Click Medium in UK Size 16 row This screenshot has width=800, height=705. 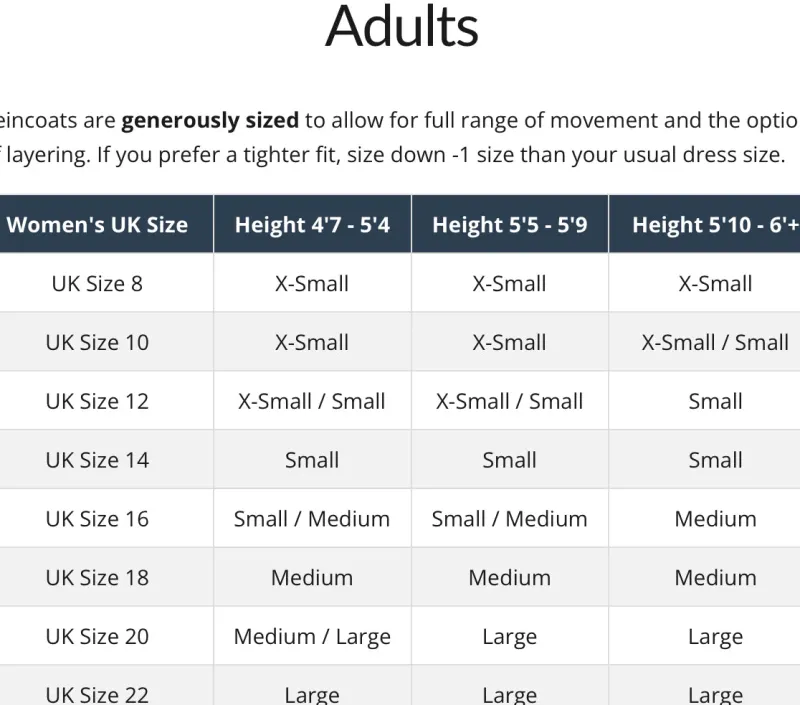[x=715, y=520]
